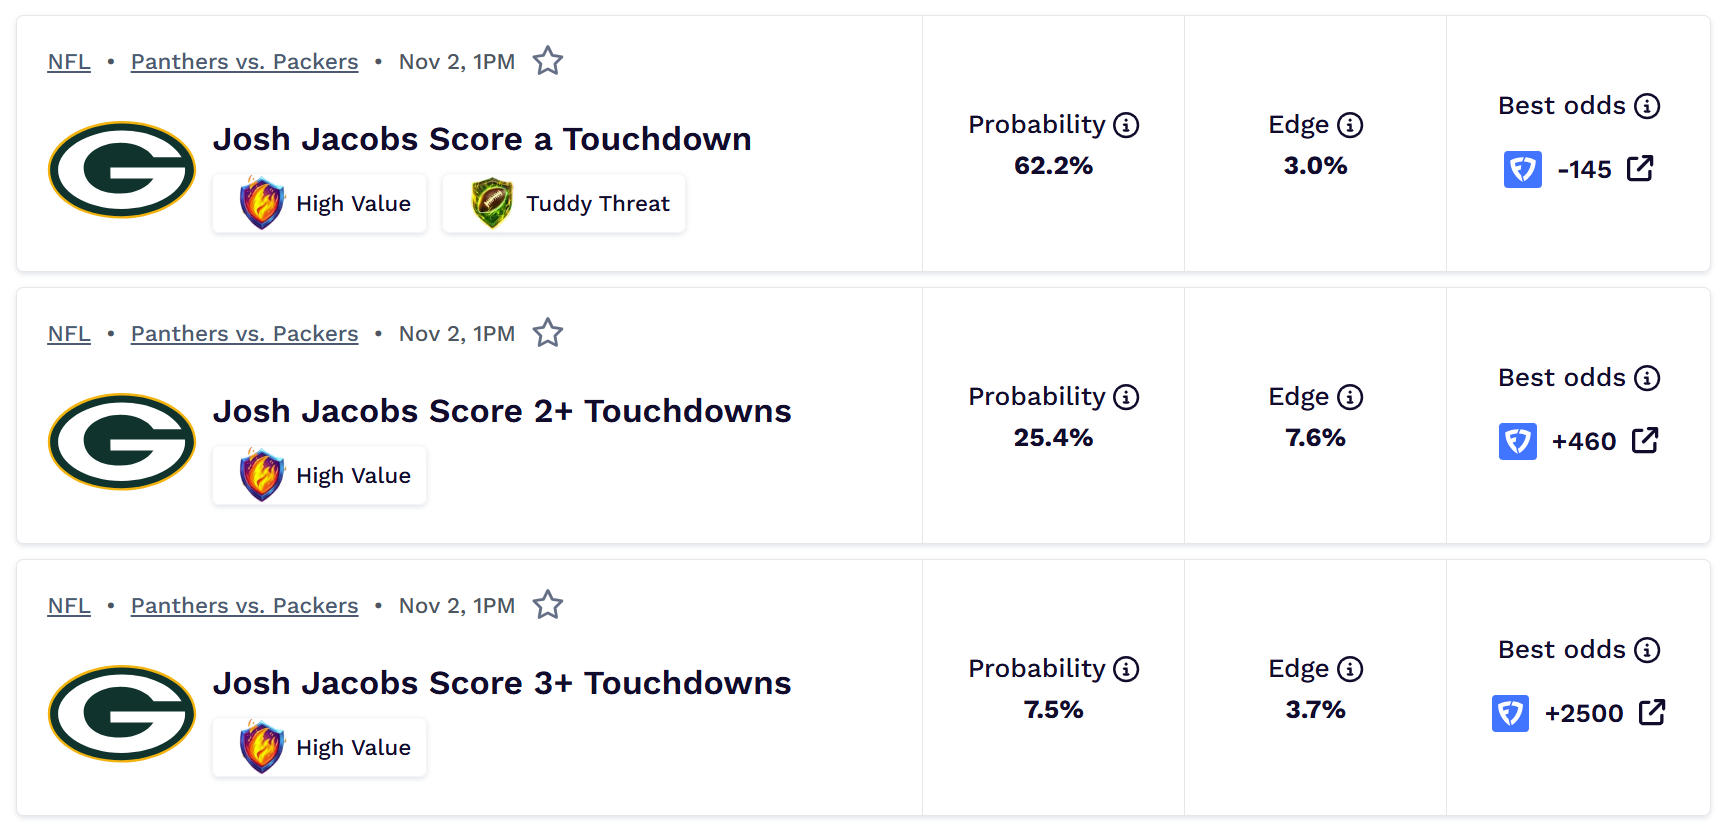Show Probability info for 62.2% row
The height and width of the screenshot is (828, 1721).
tap(1126, 125)
